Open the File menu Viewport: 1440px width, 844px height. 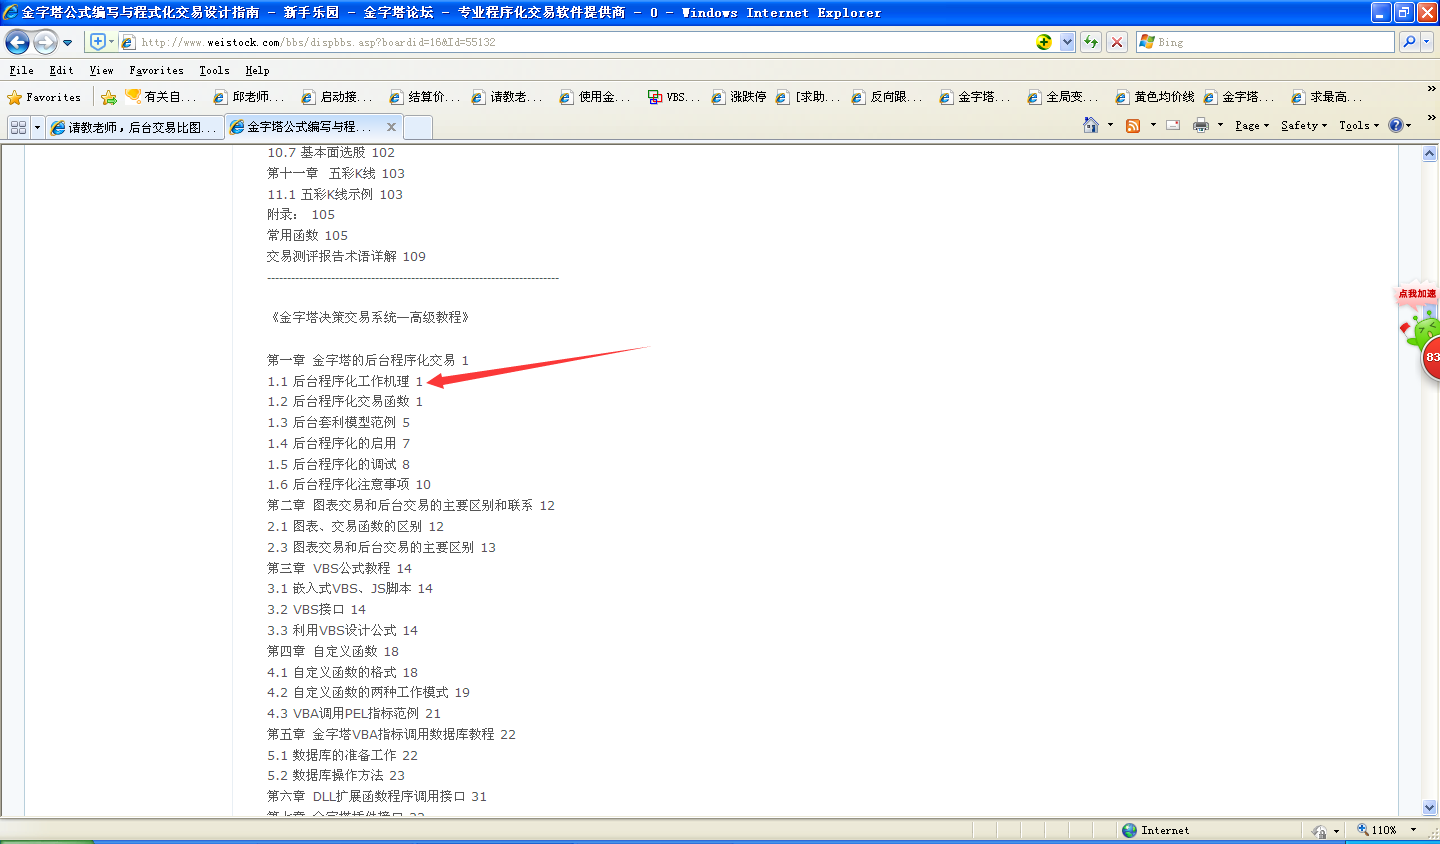pyautogui.click(x=21, y=70)
